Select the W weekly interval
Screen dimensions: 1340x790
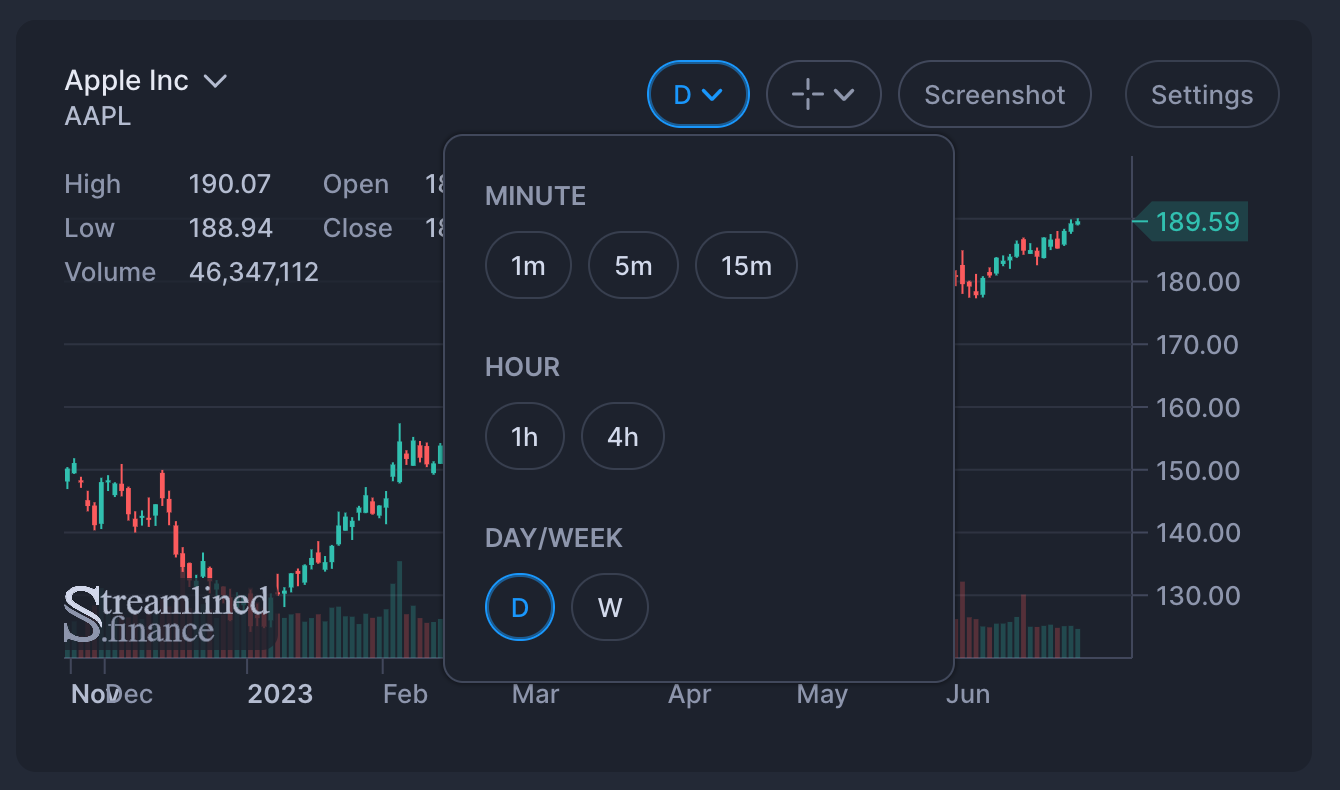(610, 607)
